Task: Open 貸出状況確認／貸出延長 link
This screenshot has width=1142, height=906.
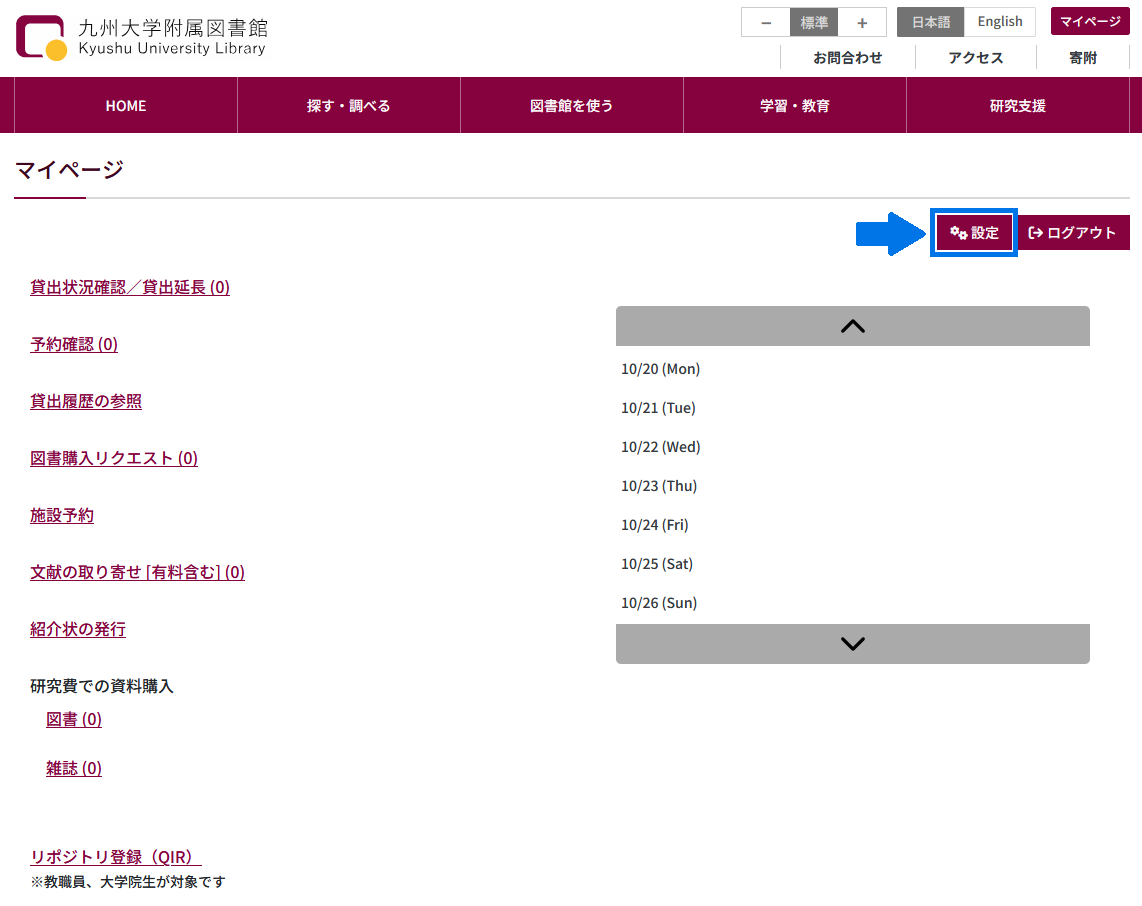Action: [130, 288]
